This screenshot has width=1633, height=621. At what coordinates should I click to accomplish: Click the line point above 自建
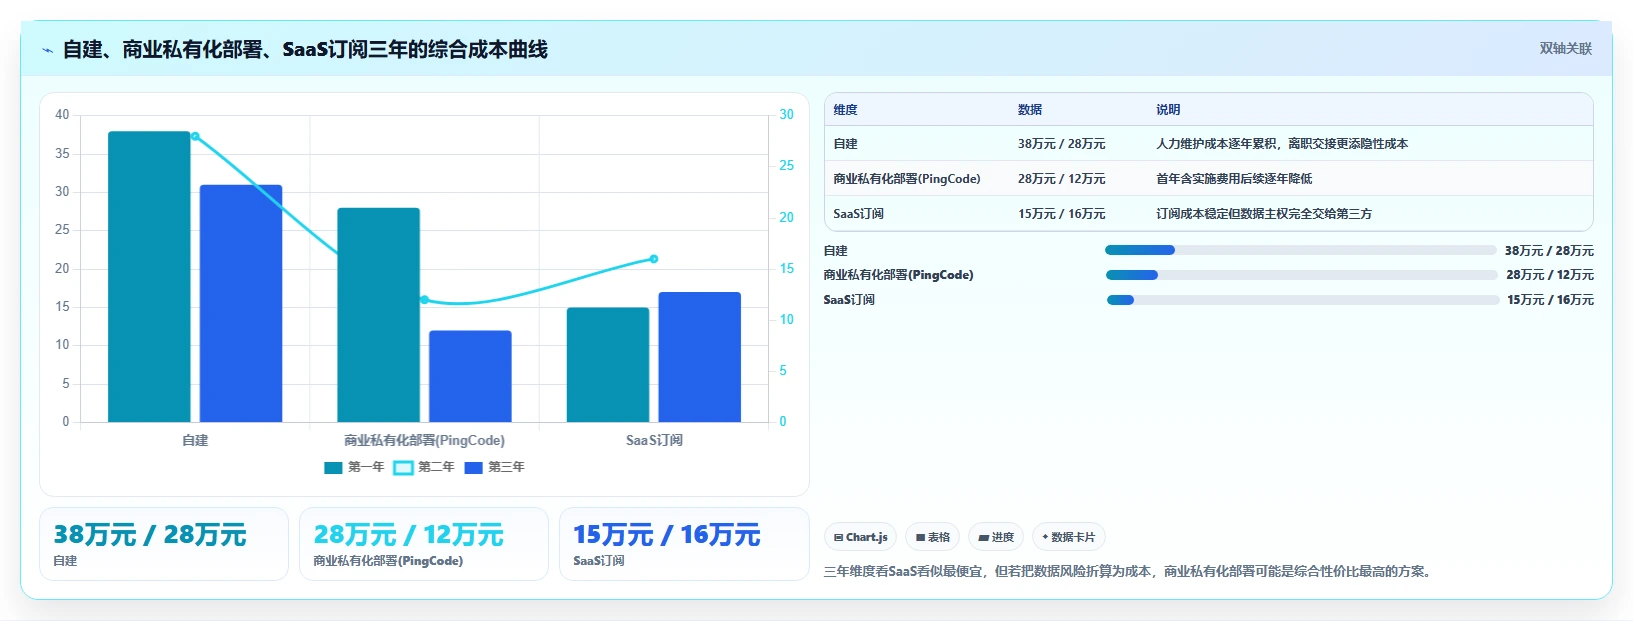195,137
